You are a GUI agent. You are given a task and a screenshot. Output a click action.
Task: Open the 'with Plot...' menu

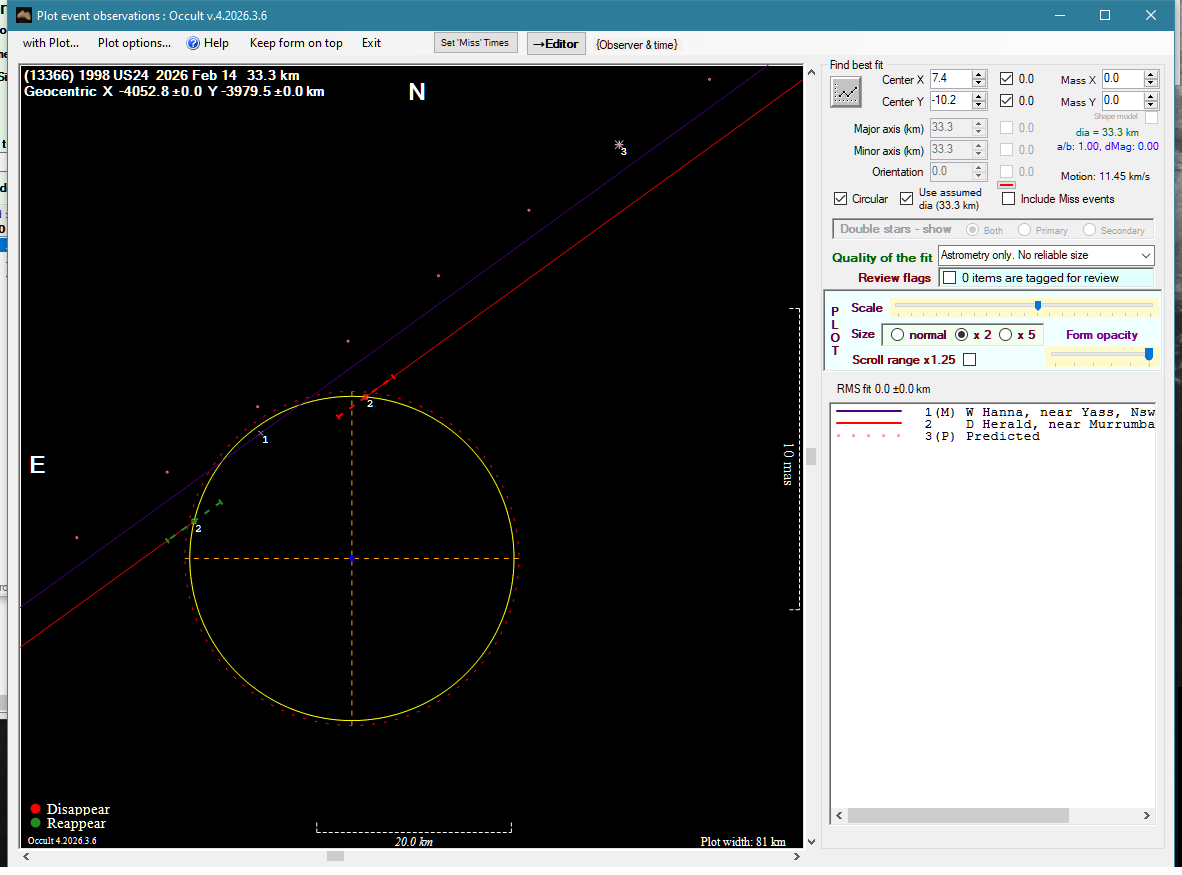[x=50, y=43]
